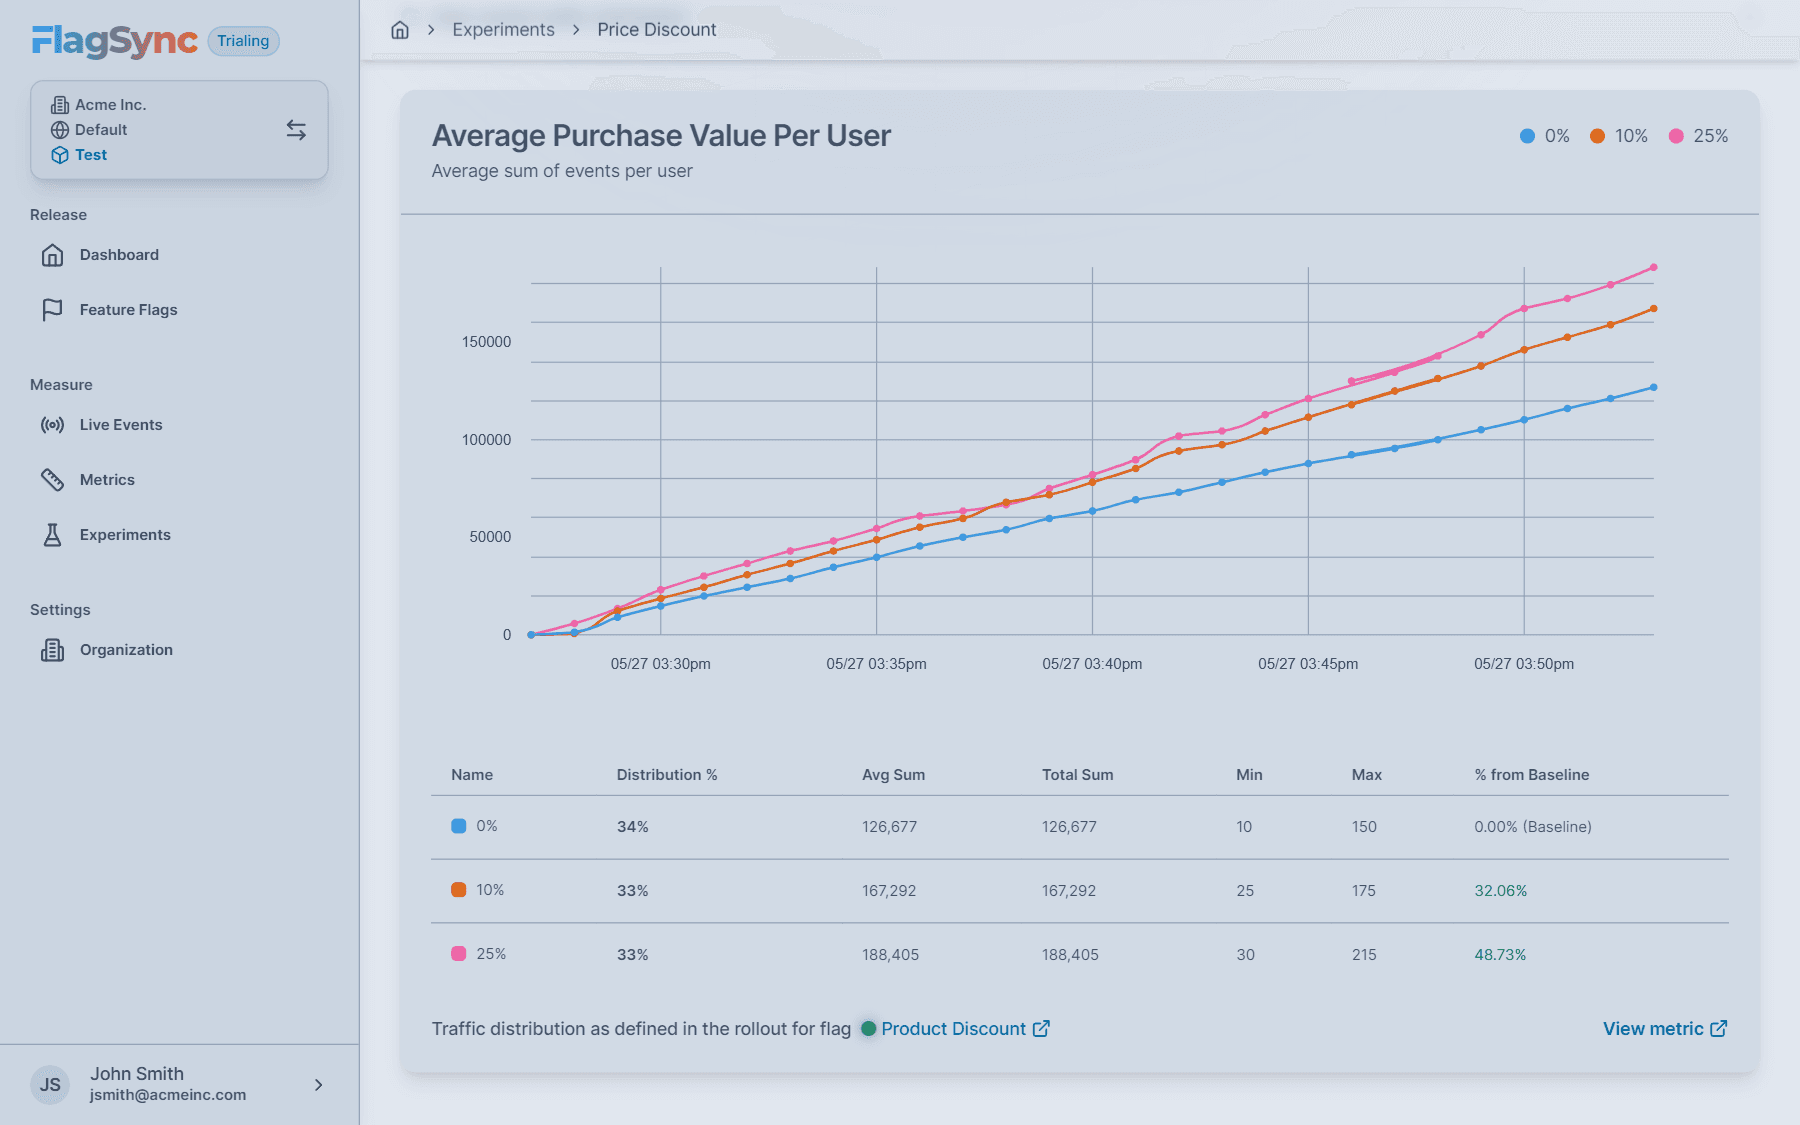The height and width of the screenshot is (1125, 1800).
Task: Click the building icon next to Acme Inc.
Action: (60, 105)
